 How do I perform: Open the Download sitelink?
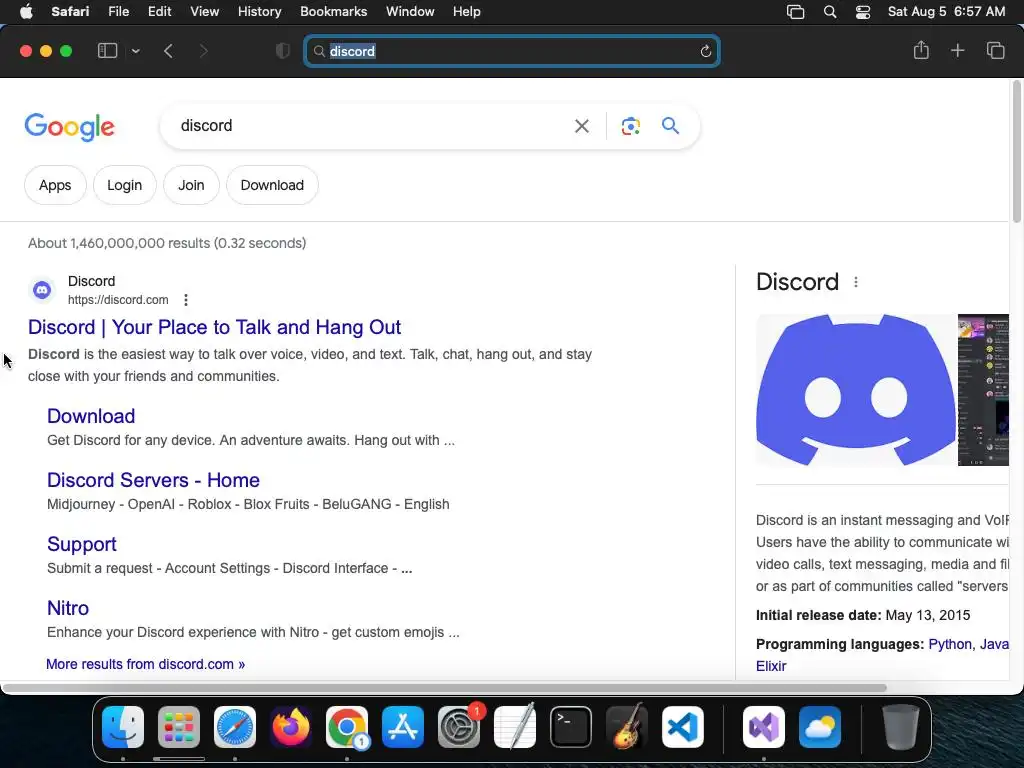pos(91,416)
